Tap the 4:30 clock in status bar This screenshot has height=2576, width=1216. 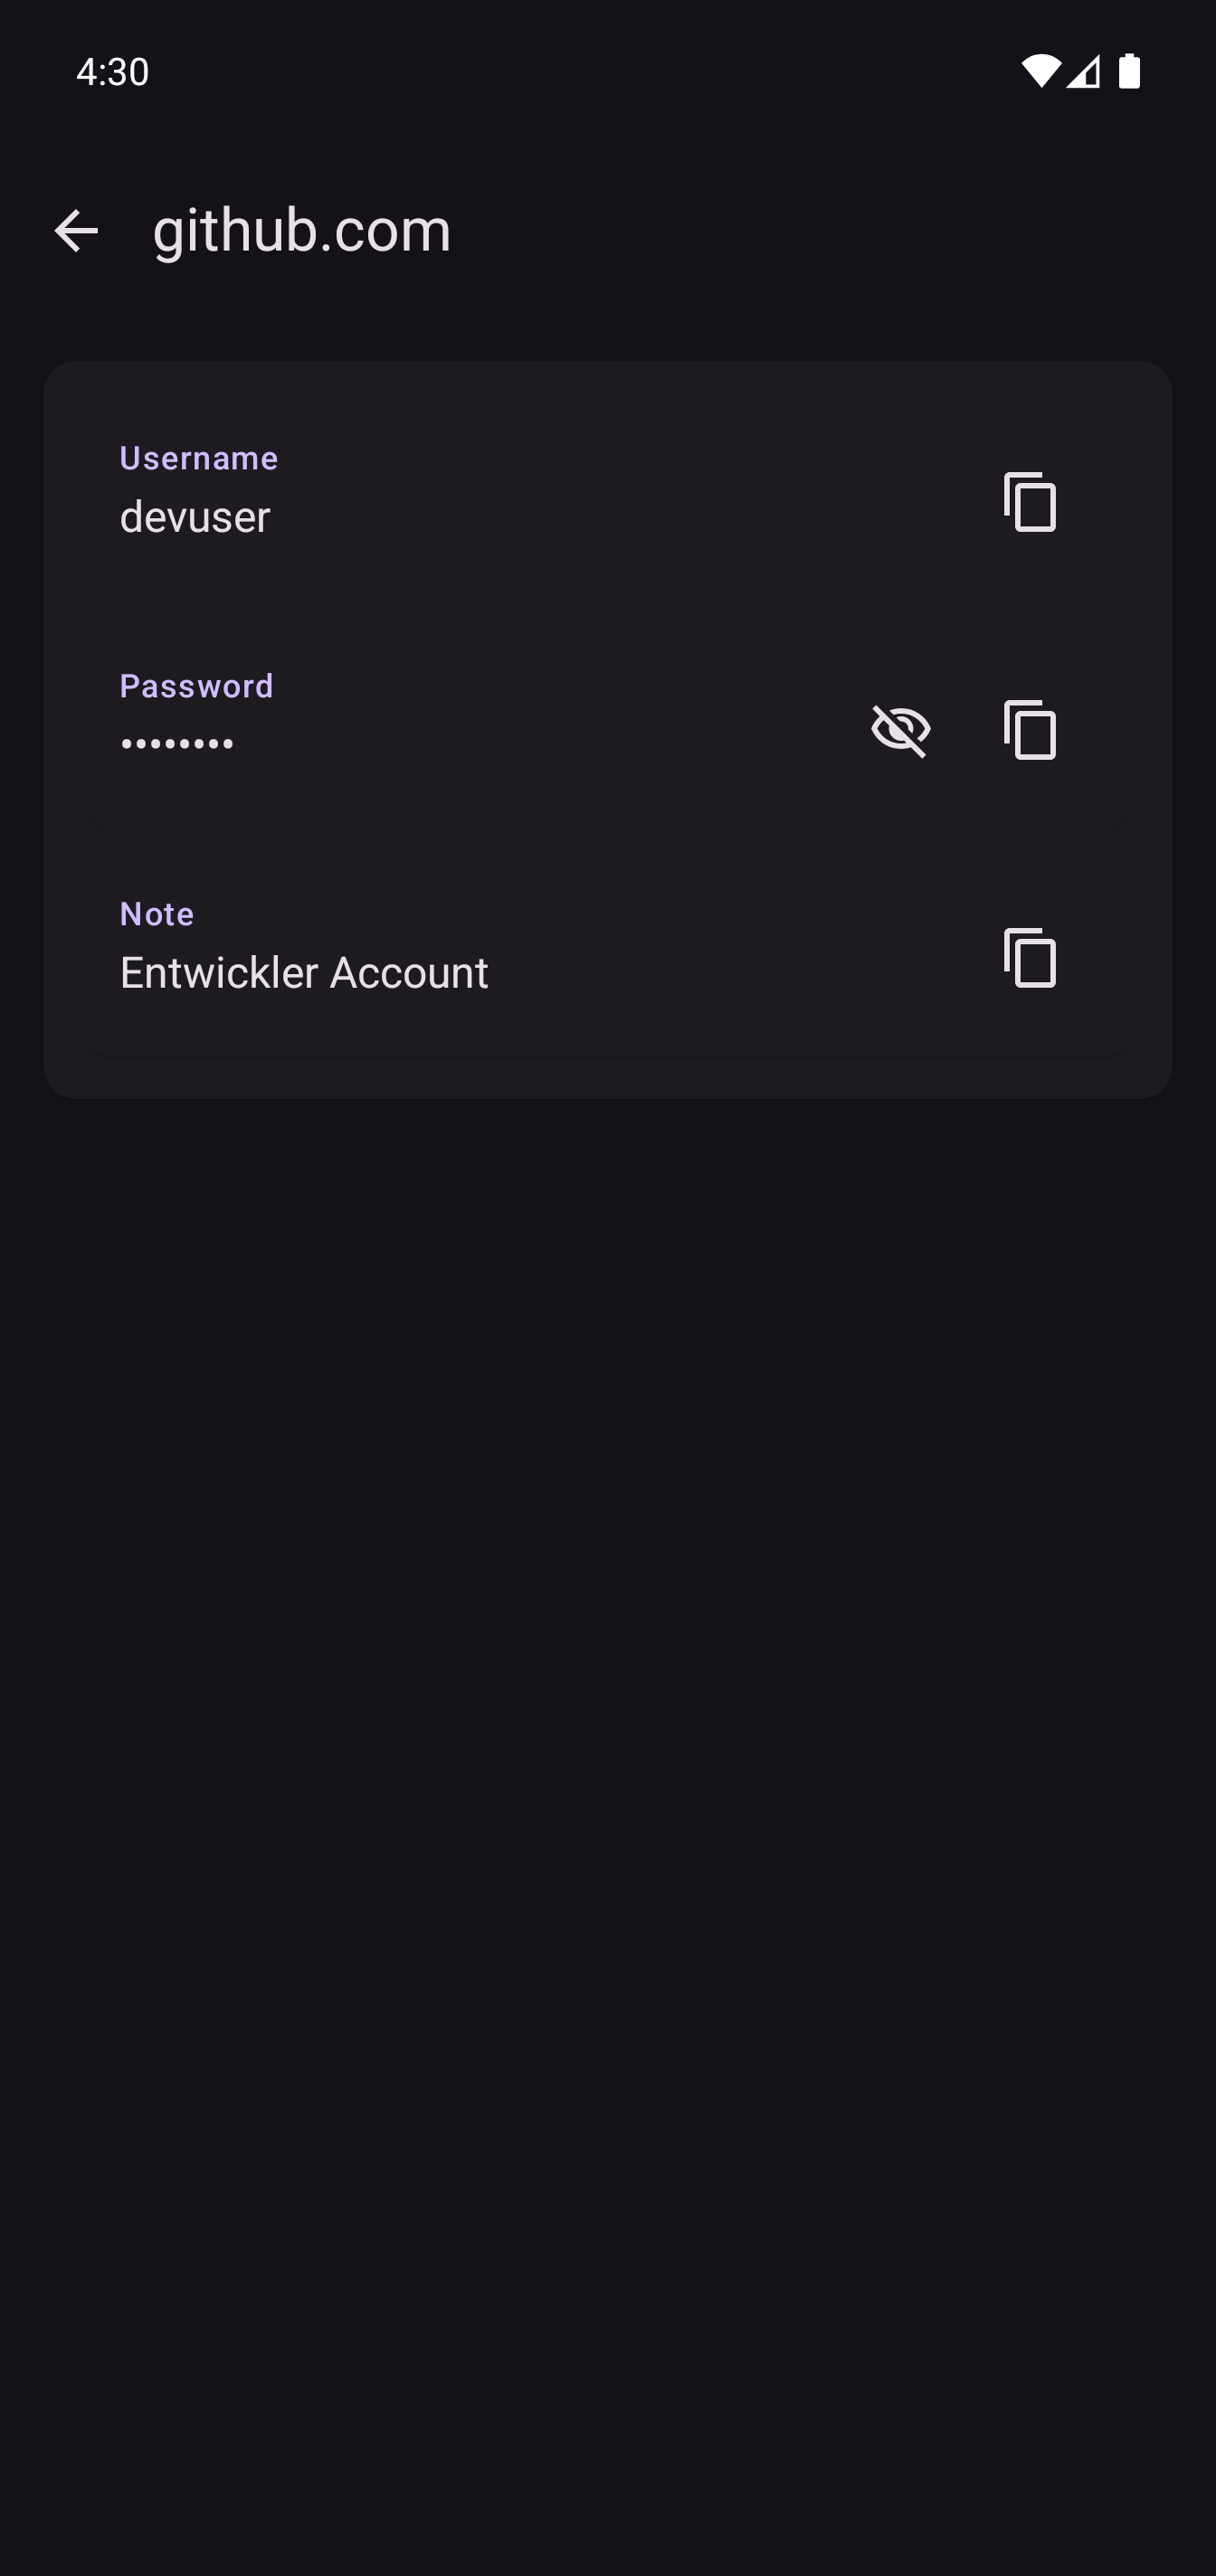tap(112, 72)
